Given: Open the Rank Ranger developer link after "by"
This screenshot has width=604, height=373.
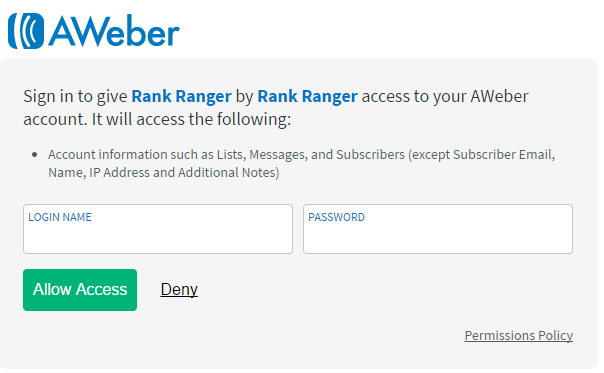Looking at the screenshot, I should click(x=307, y=96).
